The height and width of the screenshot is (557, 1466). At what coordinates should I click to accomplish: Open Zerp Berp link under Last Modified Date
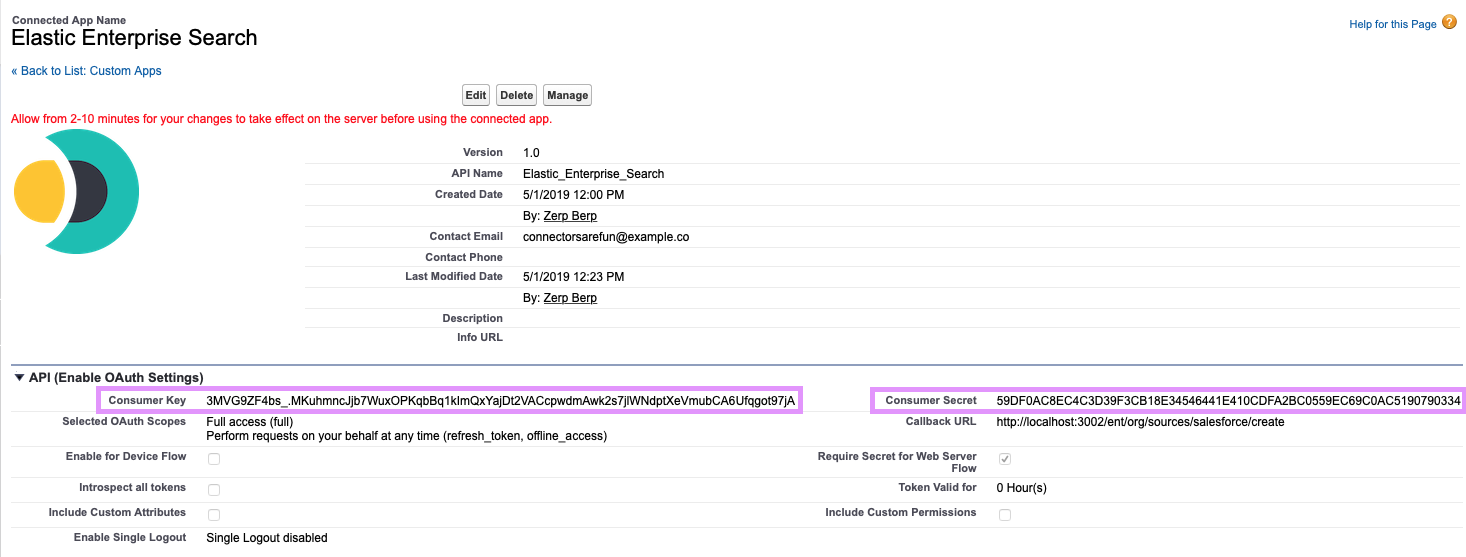[x=570, y=298]
